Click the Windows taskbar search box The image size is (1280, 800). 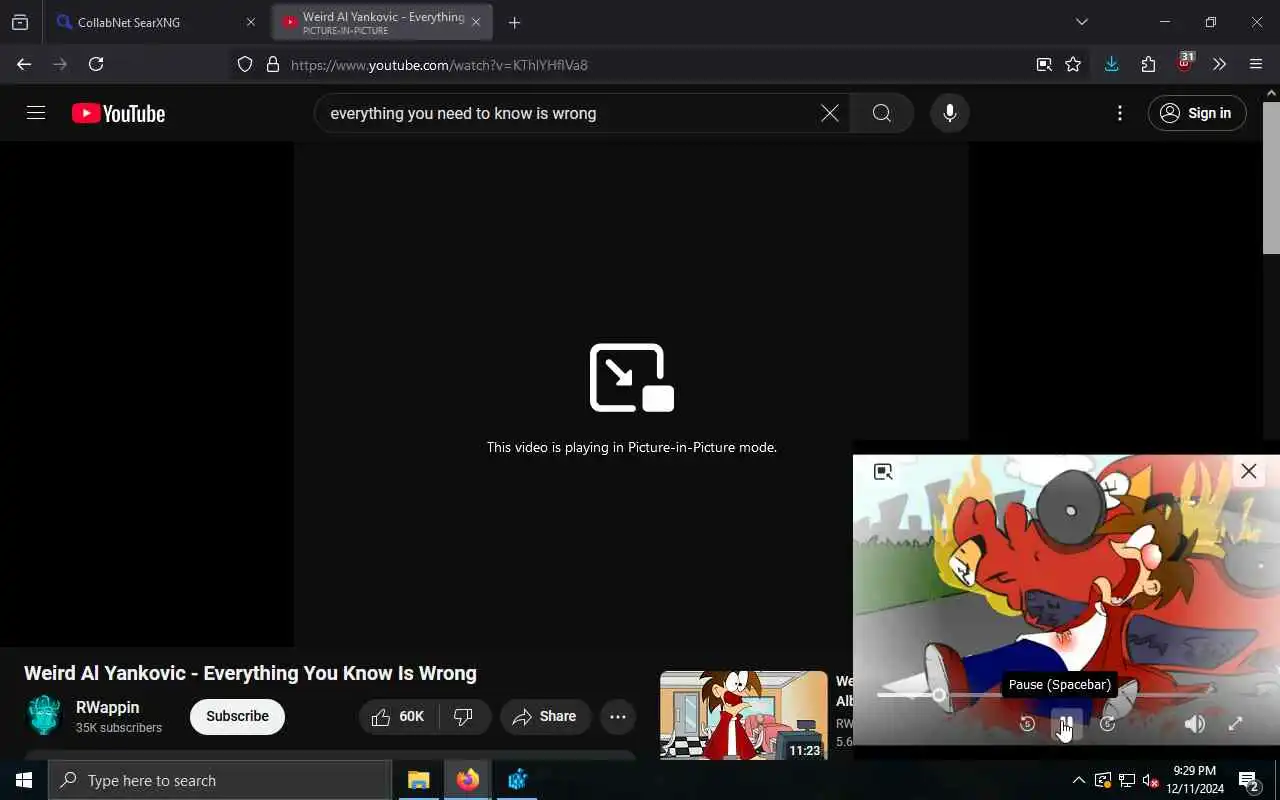[220, 780]
